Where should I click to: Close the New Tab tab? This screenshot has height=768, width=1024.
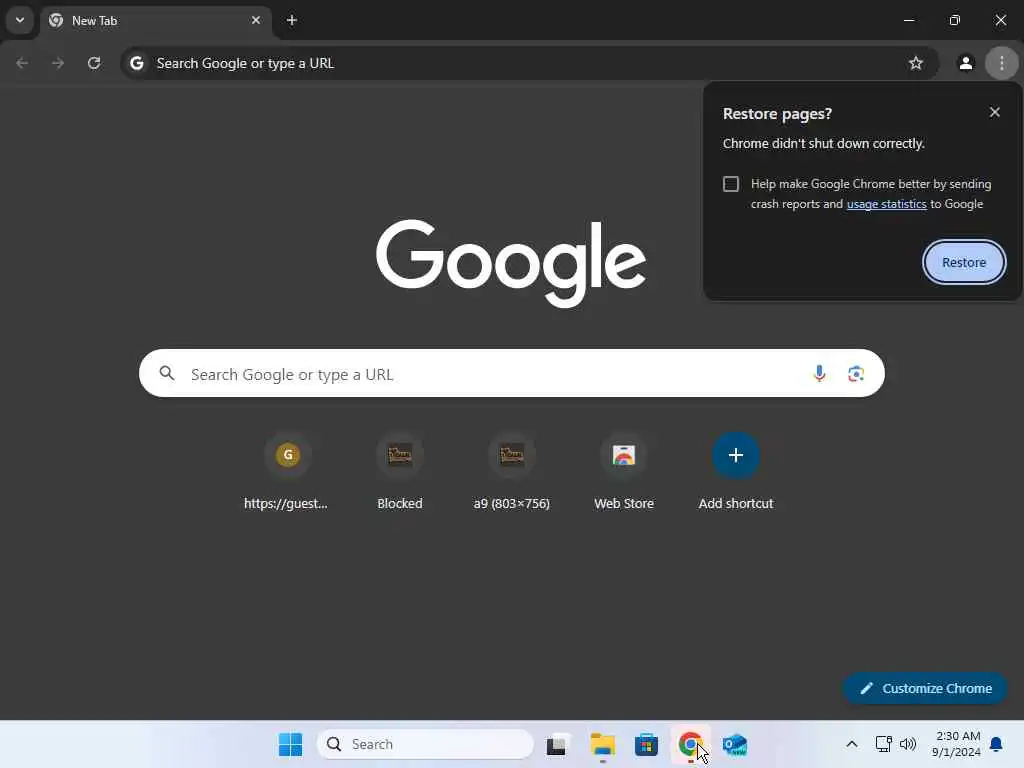coord(256,20)
